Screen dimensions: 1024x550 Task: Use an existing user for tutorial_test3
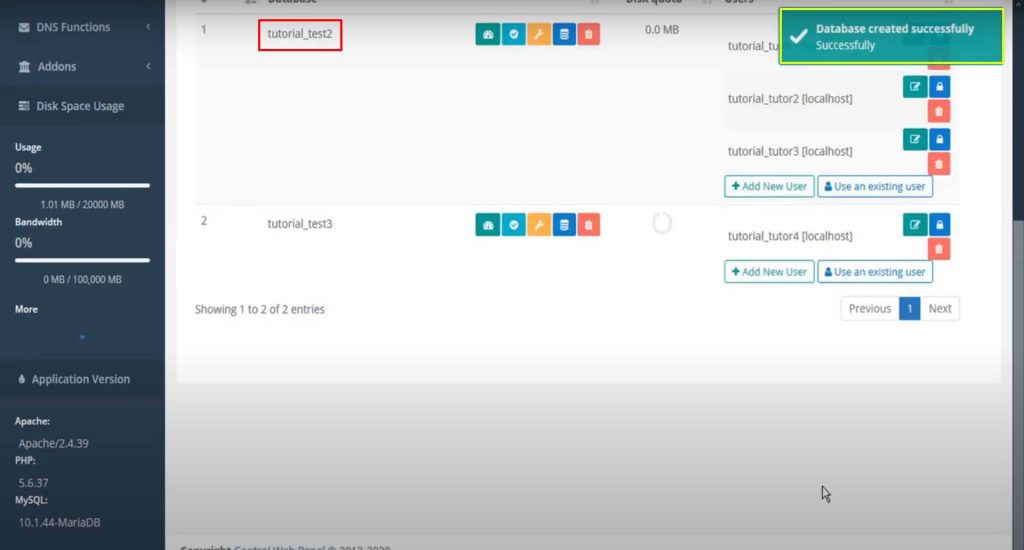(874, 272)
